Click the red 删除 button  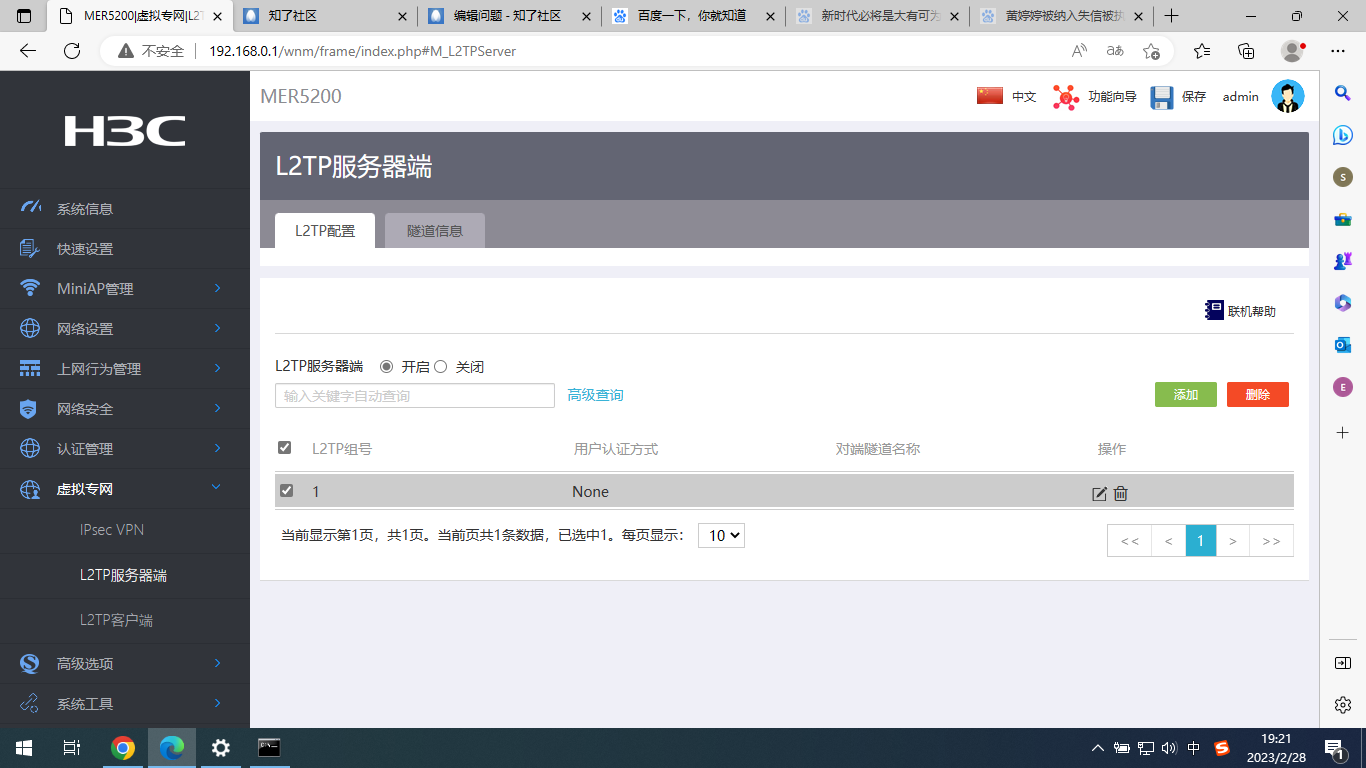[1258, 395]
